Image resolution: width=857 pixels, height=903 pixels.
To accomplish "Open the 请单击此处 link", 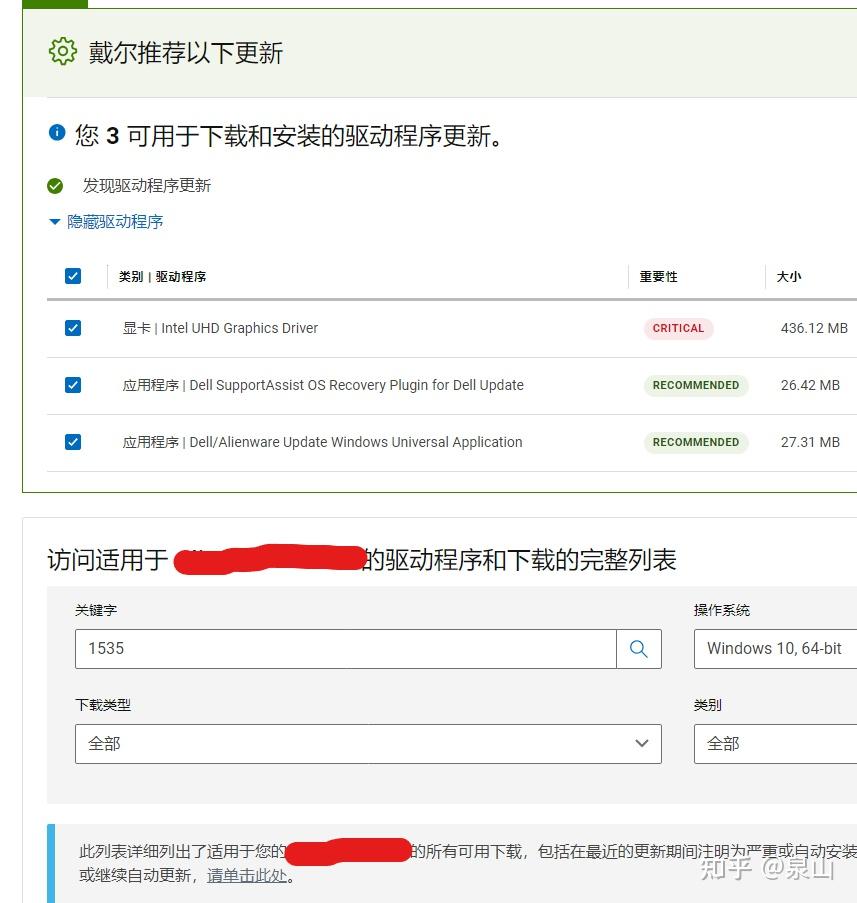I will (246, 875).
